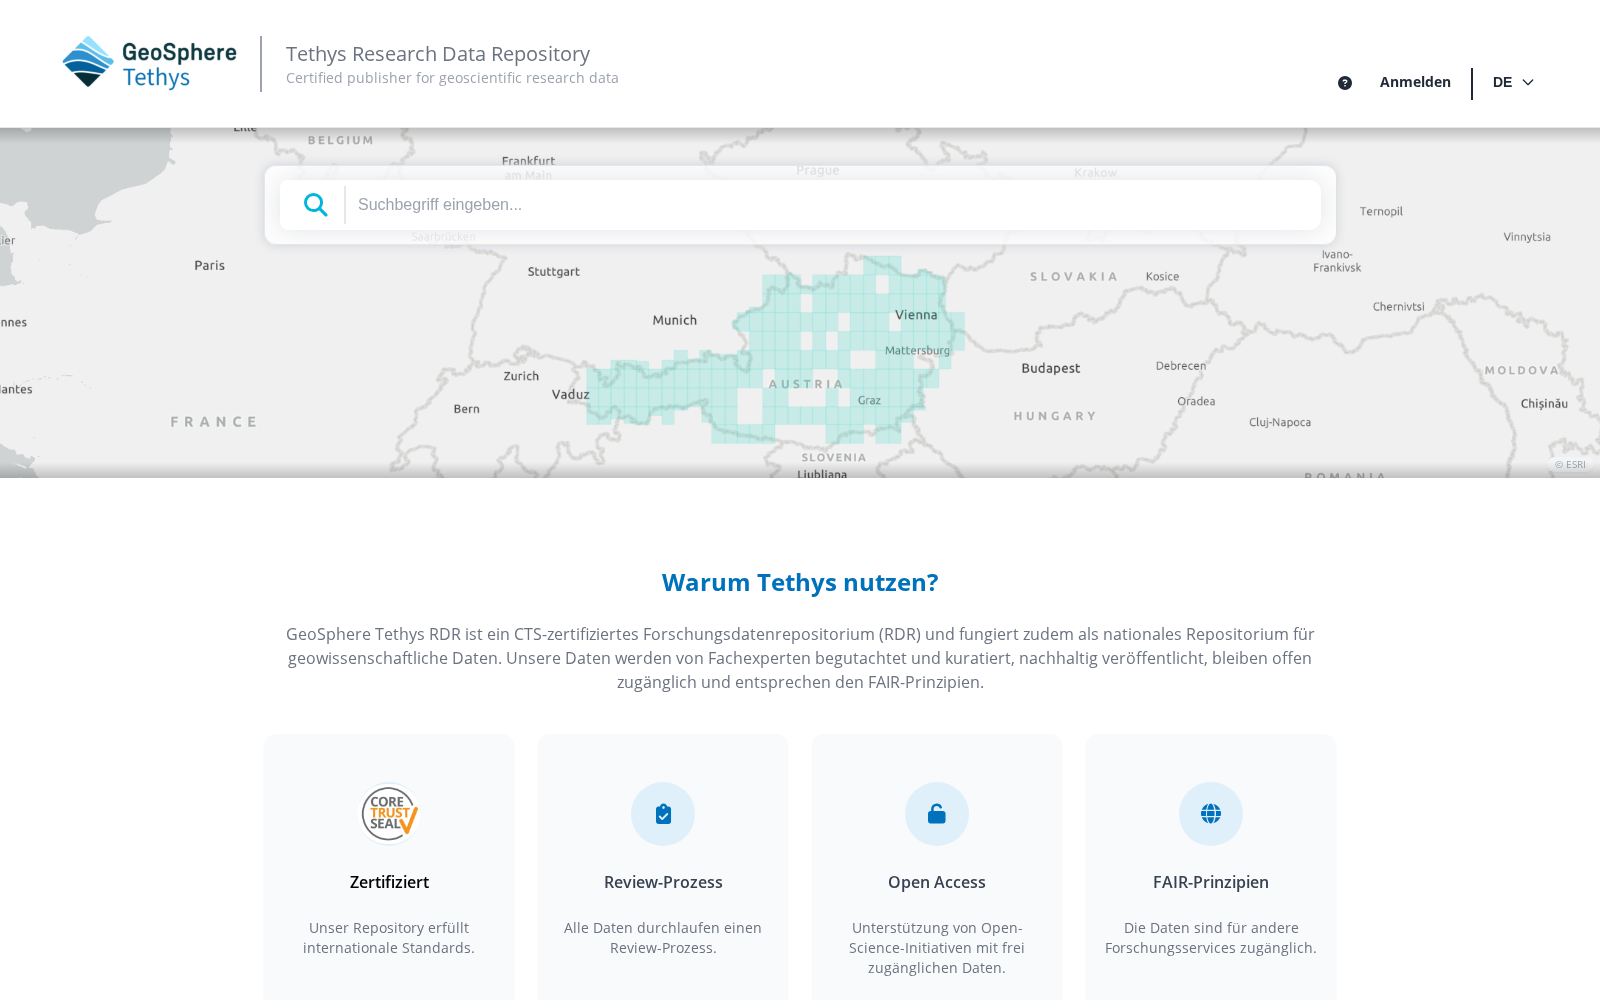The height and width of the screenshot is (1000, 1600).
Task: Click the Vaduz label on the map
Action: point(571,395)
